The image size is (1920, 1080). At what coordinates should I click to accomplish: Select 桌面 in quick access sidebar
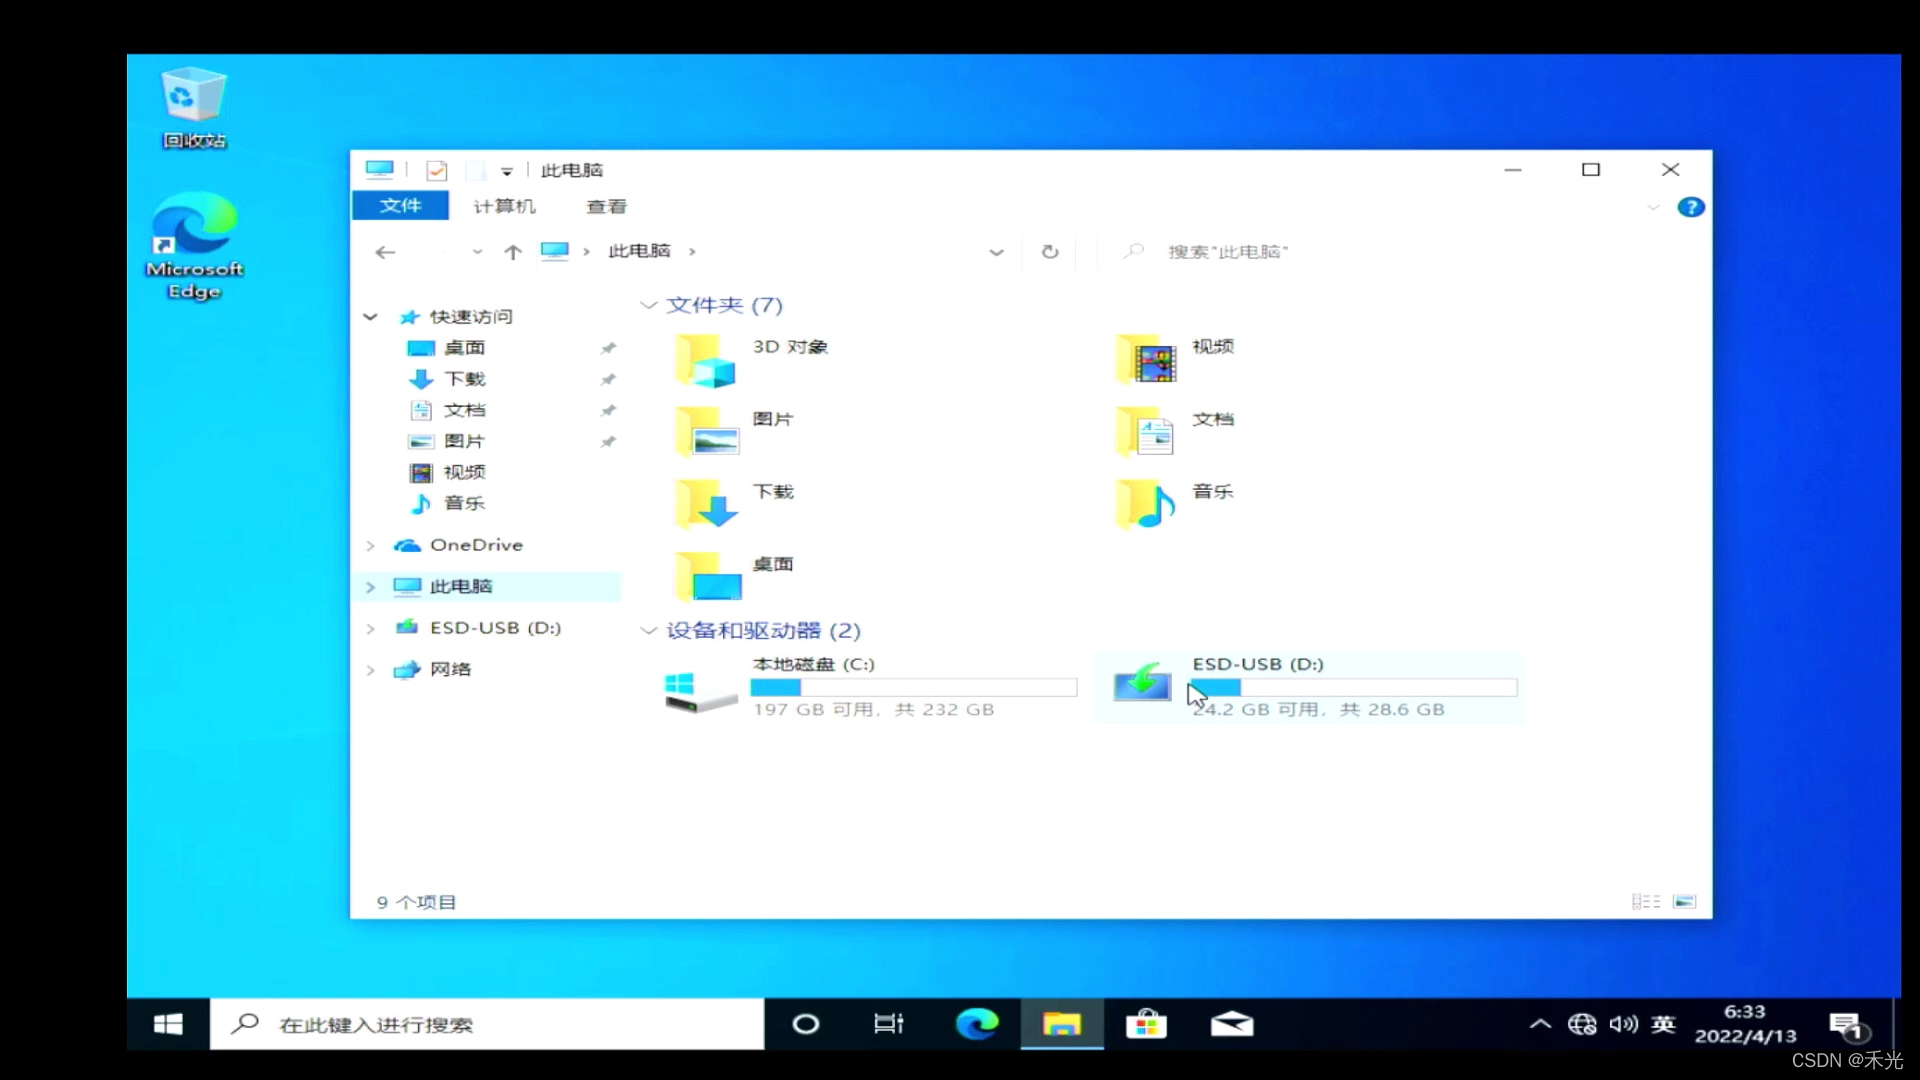coord(462,347)
